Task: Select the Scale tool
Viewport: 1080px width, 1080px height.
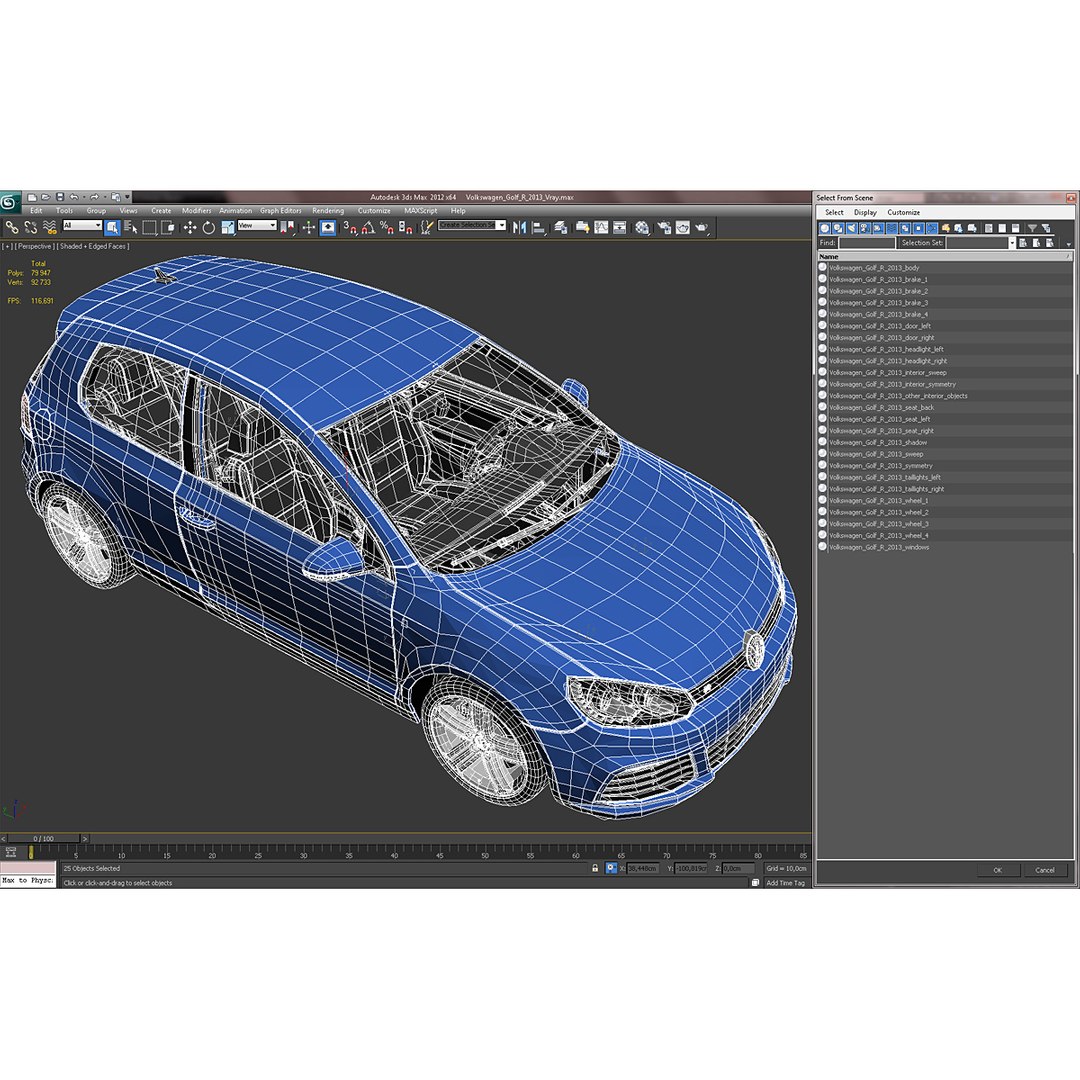Action: (228, 227)
